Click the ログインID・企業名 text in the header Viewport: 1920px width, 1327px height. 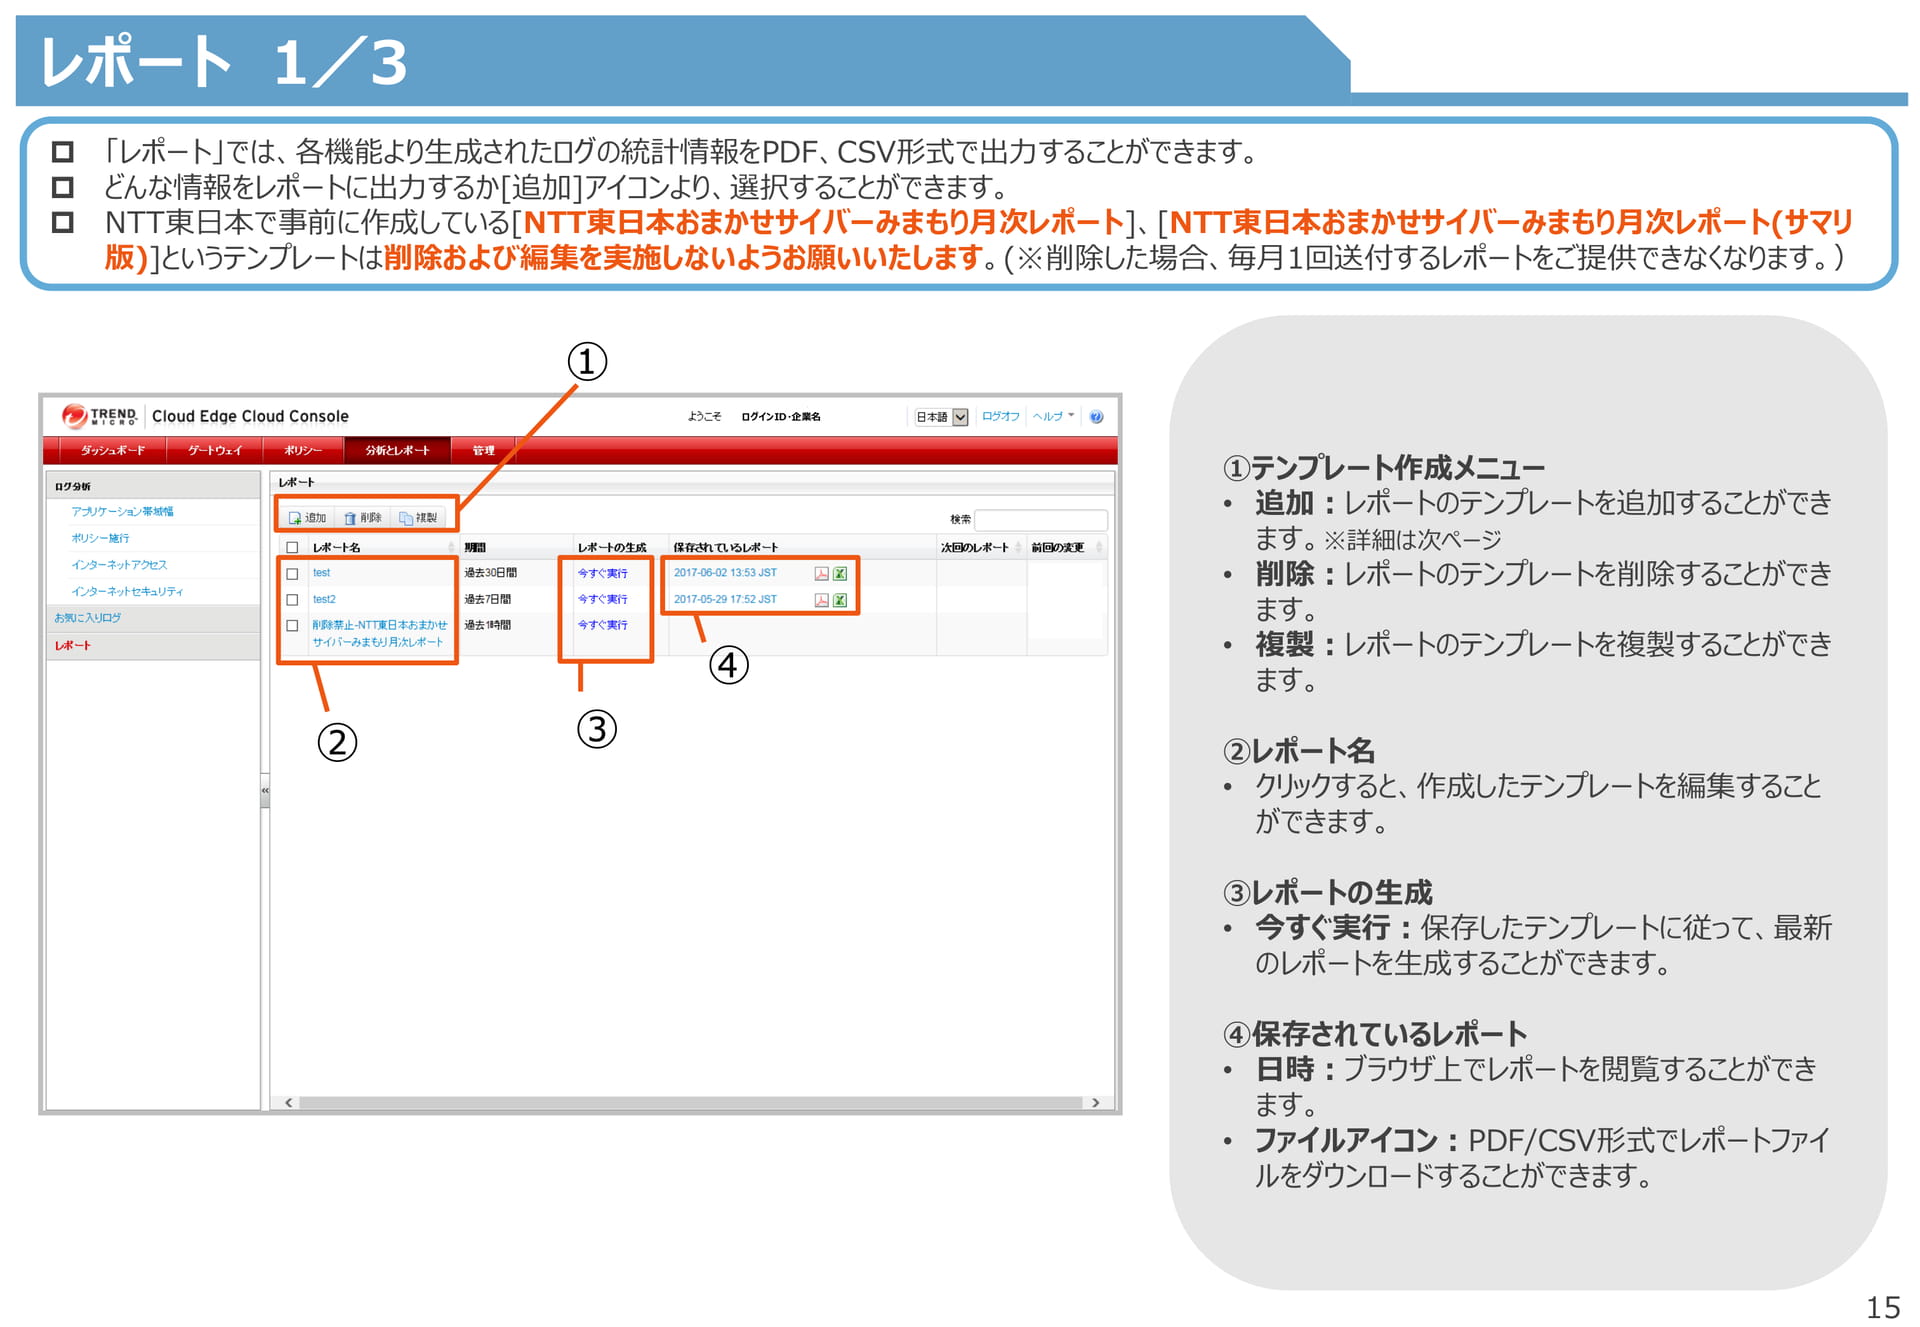pos(781,417)
